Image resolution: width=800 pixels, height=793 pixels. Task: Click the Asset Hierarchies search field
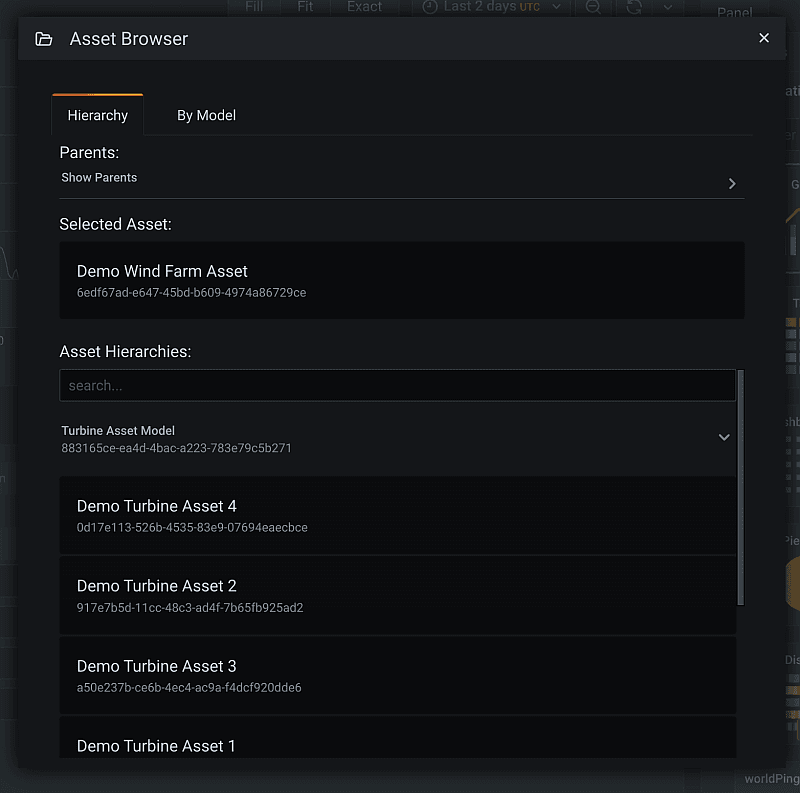tap(397, 386)
